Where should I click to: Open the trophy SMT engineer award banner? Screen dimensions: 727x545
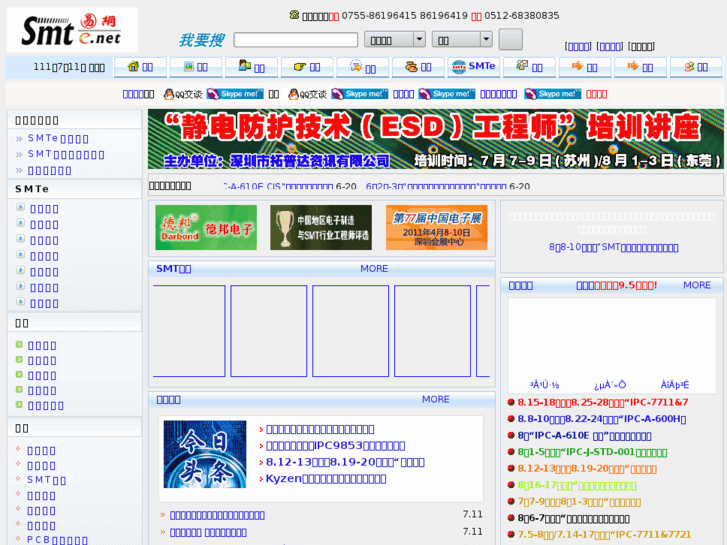coord(321,228)
